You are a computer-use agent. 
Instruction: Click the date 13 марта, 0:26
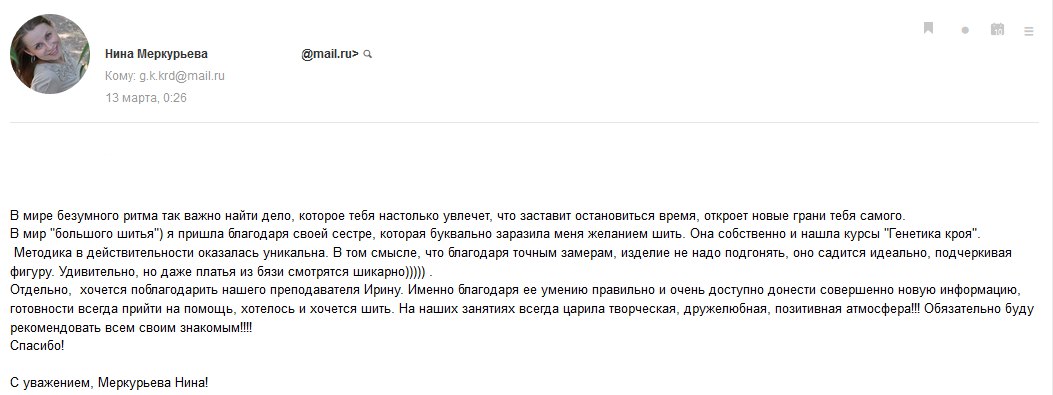pyautogui.click(x=146, y=97)
